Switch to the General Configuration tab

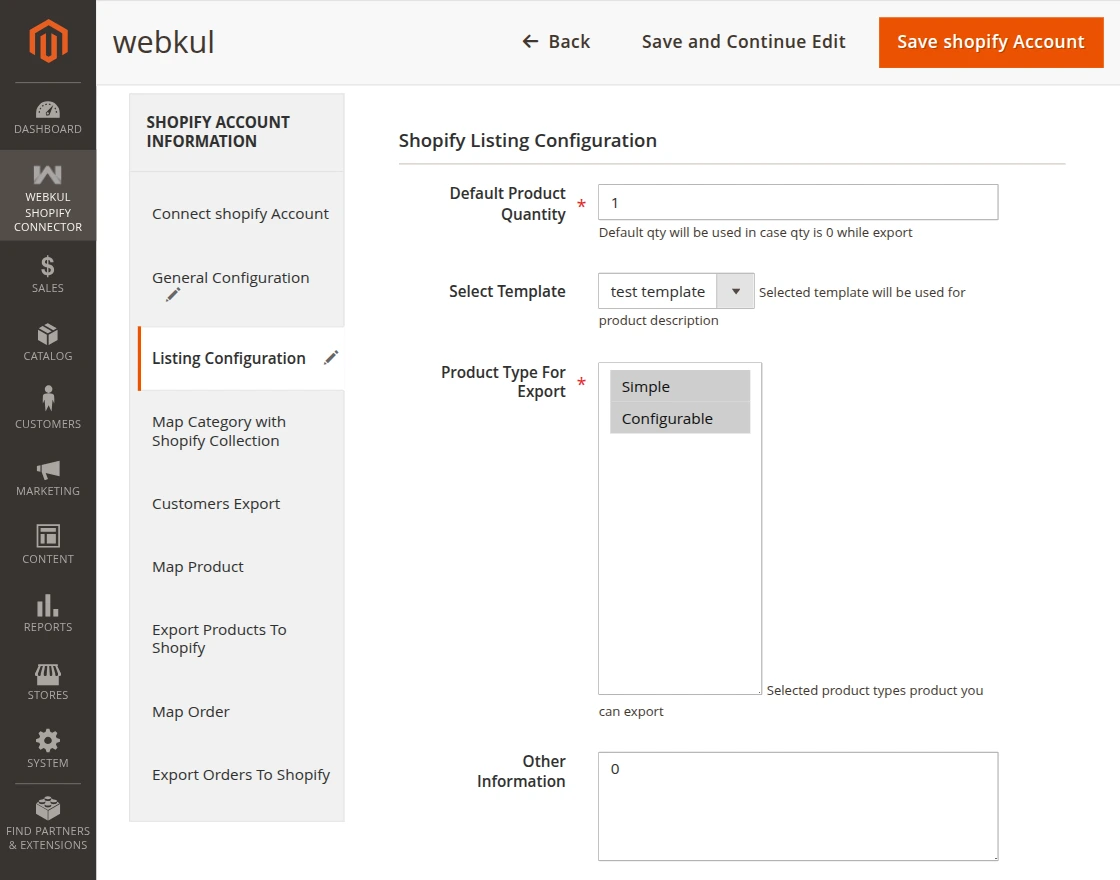point(231,278)
